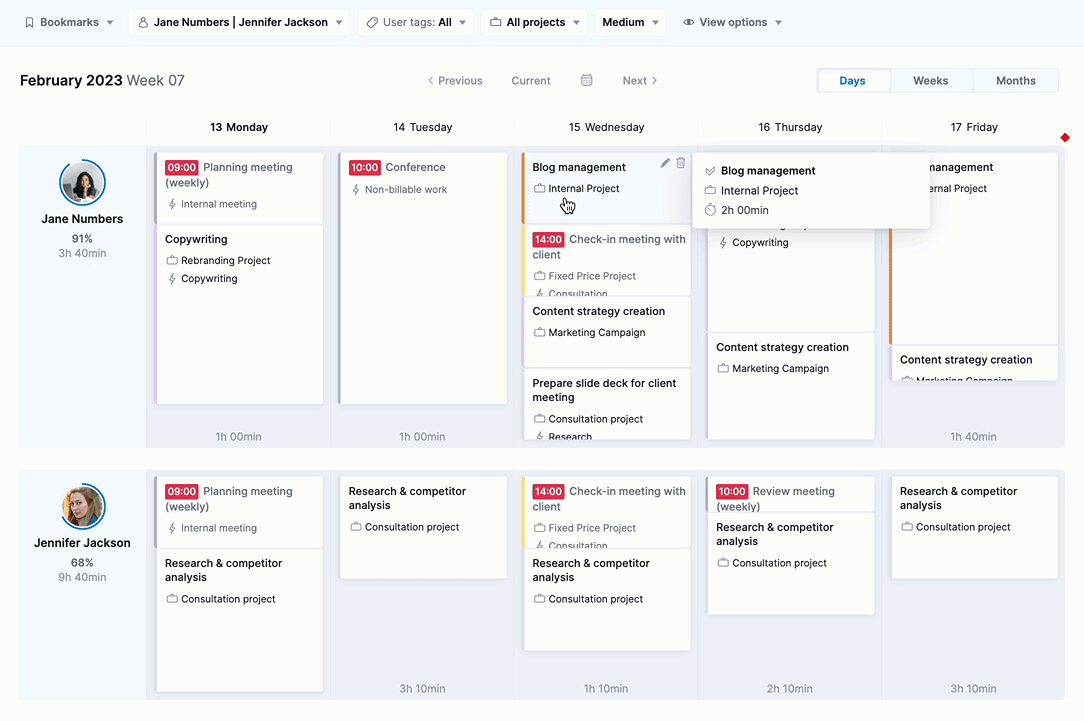Image resolution: width=1084 pixels, height=721 pixels.
Task: Open Jennifer's Friday Research & competitor analysis card
Action: click(x=973, y=527)
